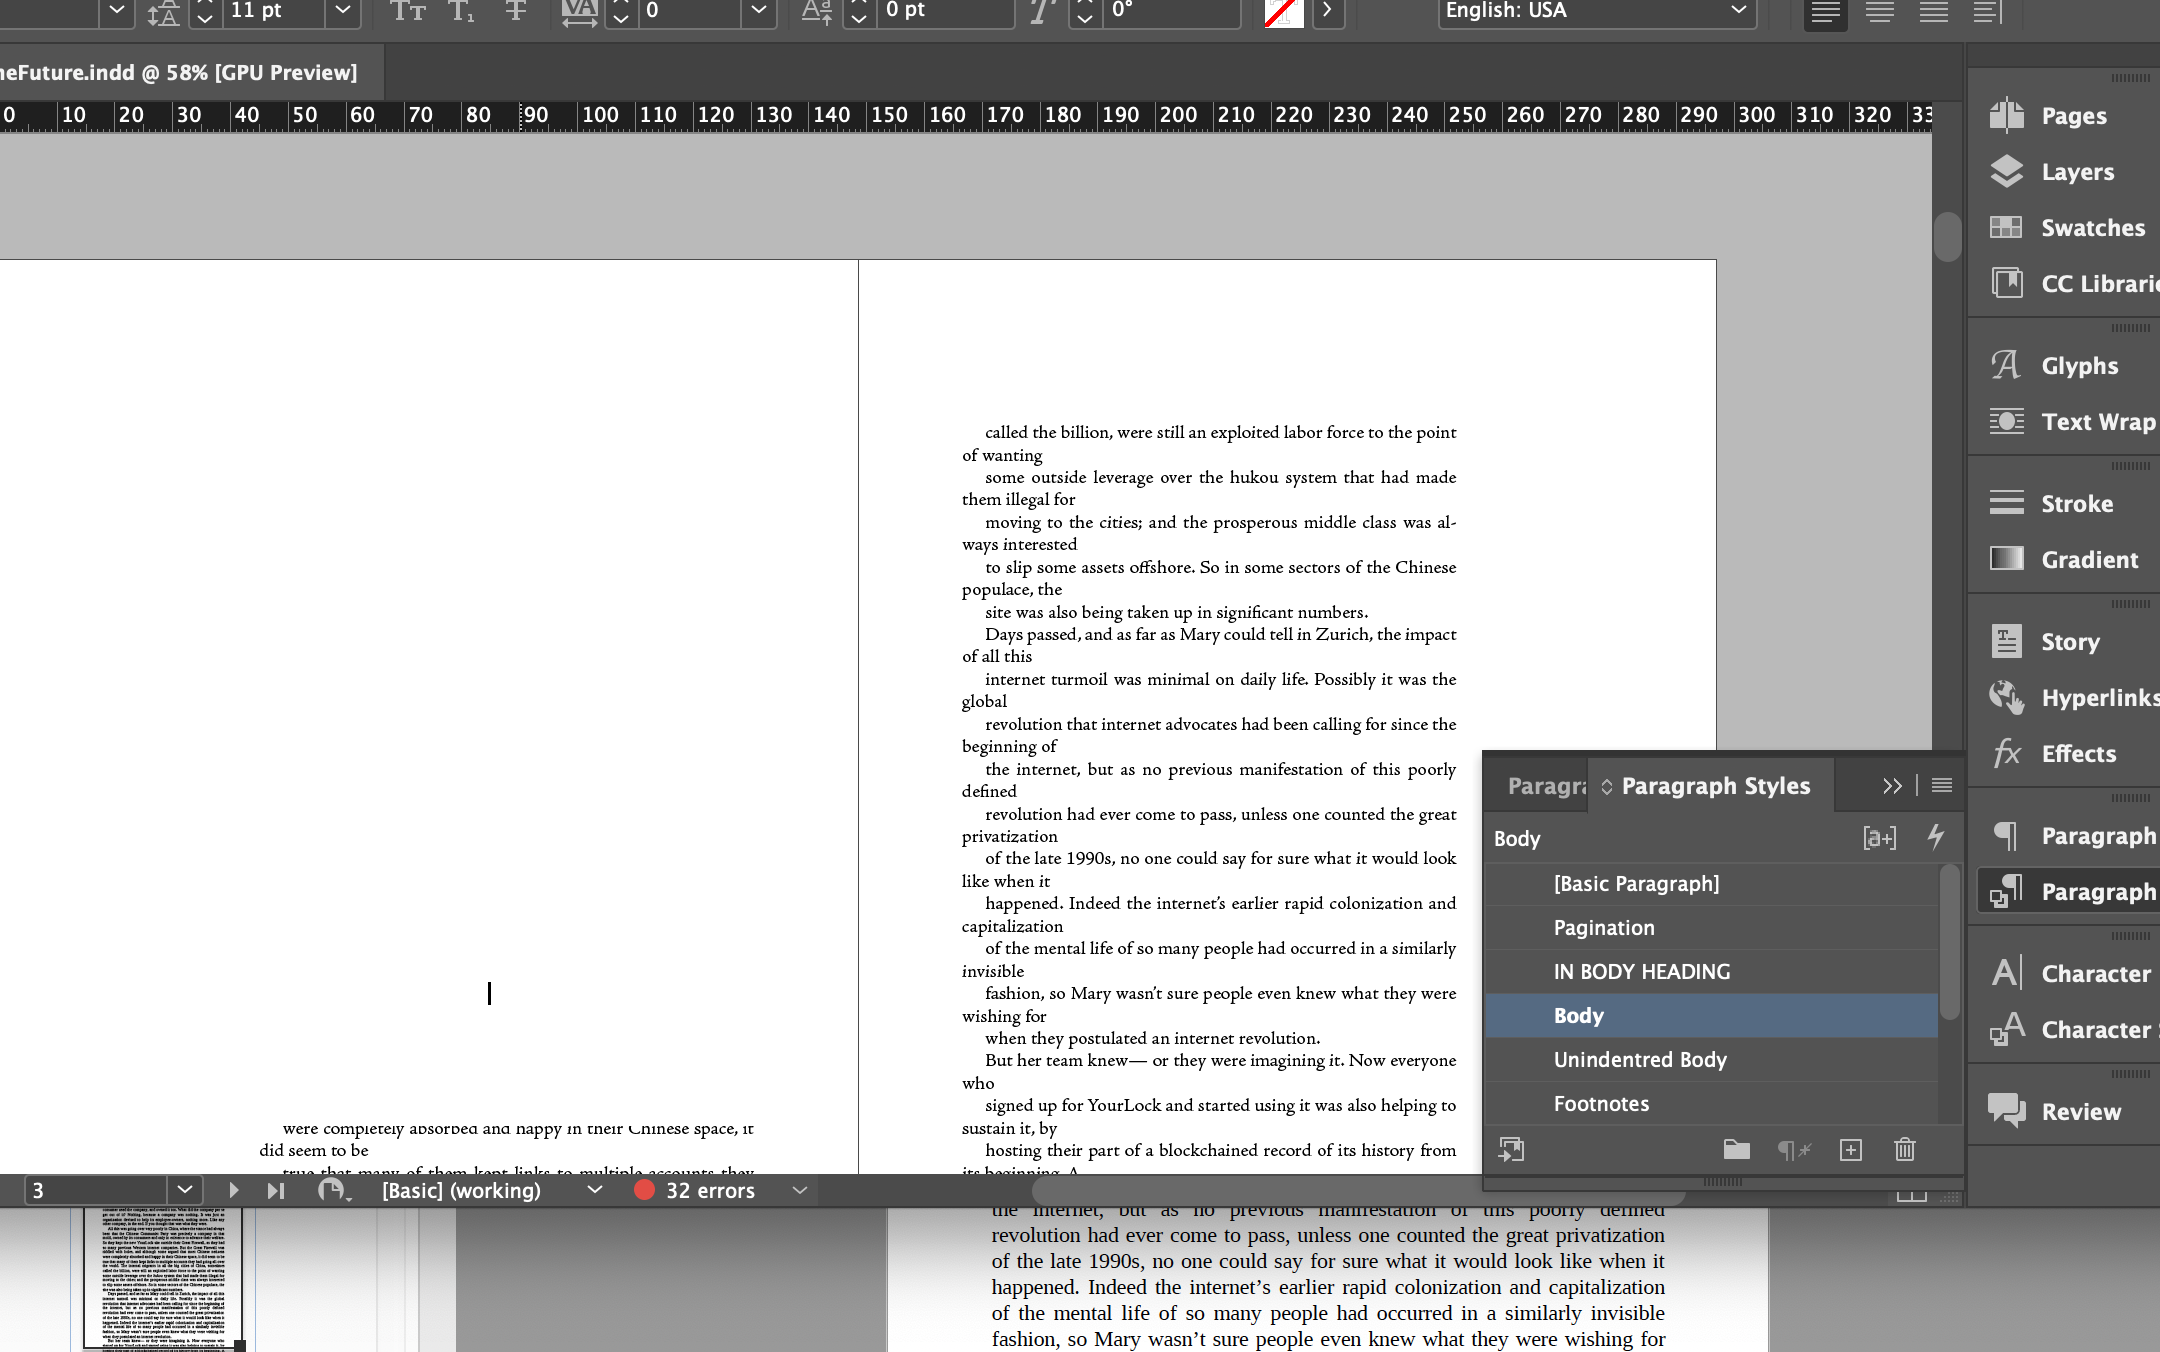This screenshot has width=2160, height=1352.
Task: Expand the language dropdown showing English: USA
Action: tap(1737, 11)
